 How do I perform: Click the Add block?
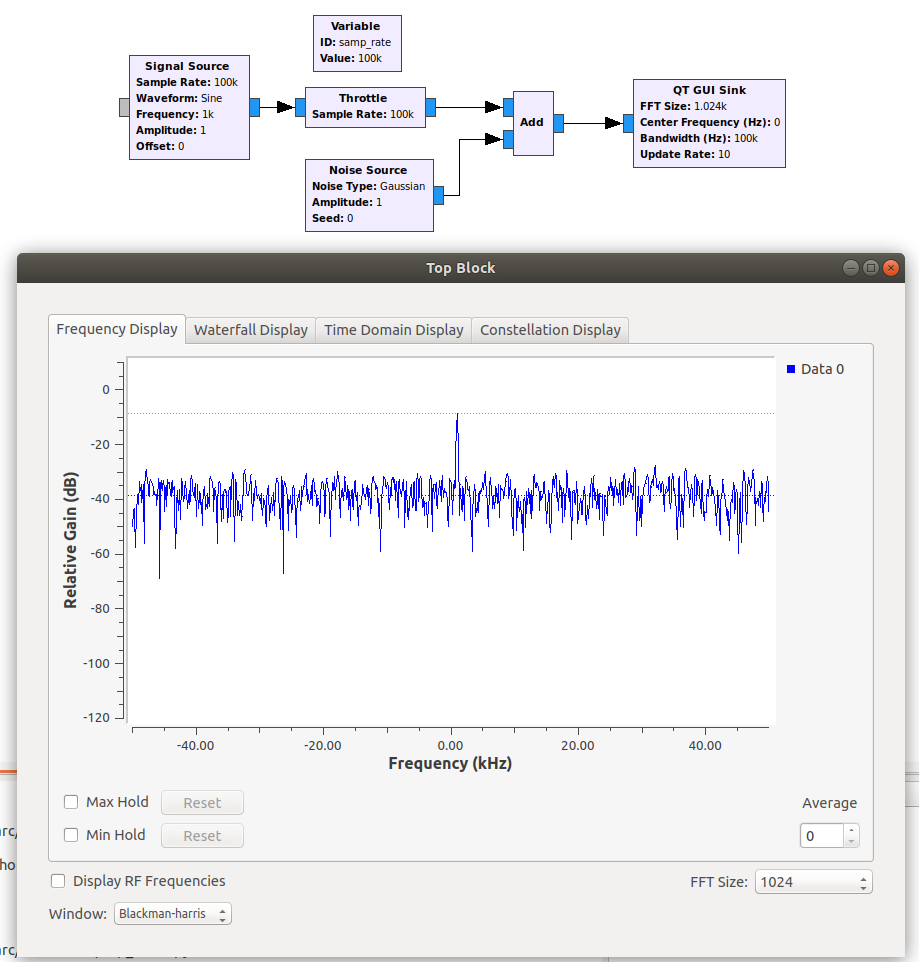(532, 122)
